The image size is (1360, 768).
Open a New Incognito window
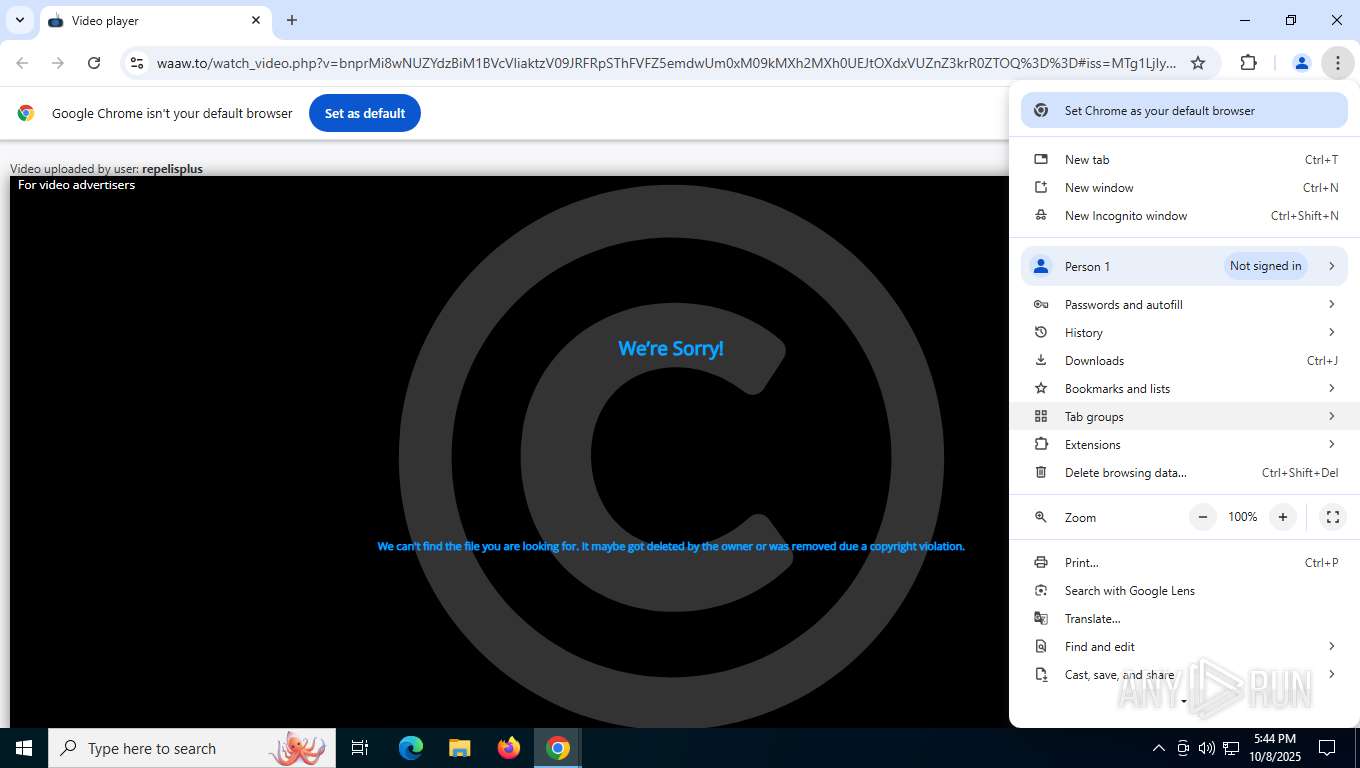pyautogui.click(x=1184, y=216)
